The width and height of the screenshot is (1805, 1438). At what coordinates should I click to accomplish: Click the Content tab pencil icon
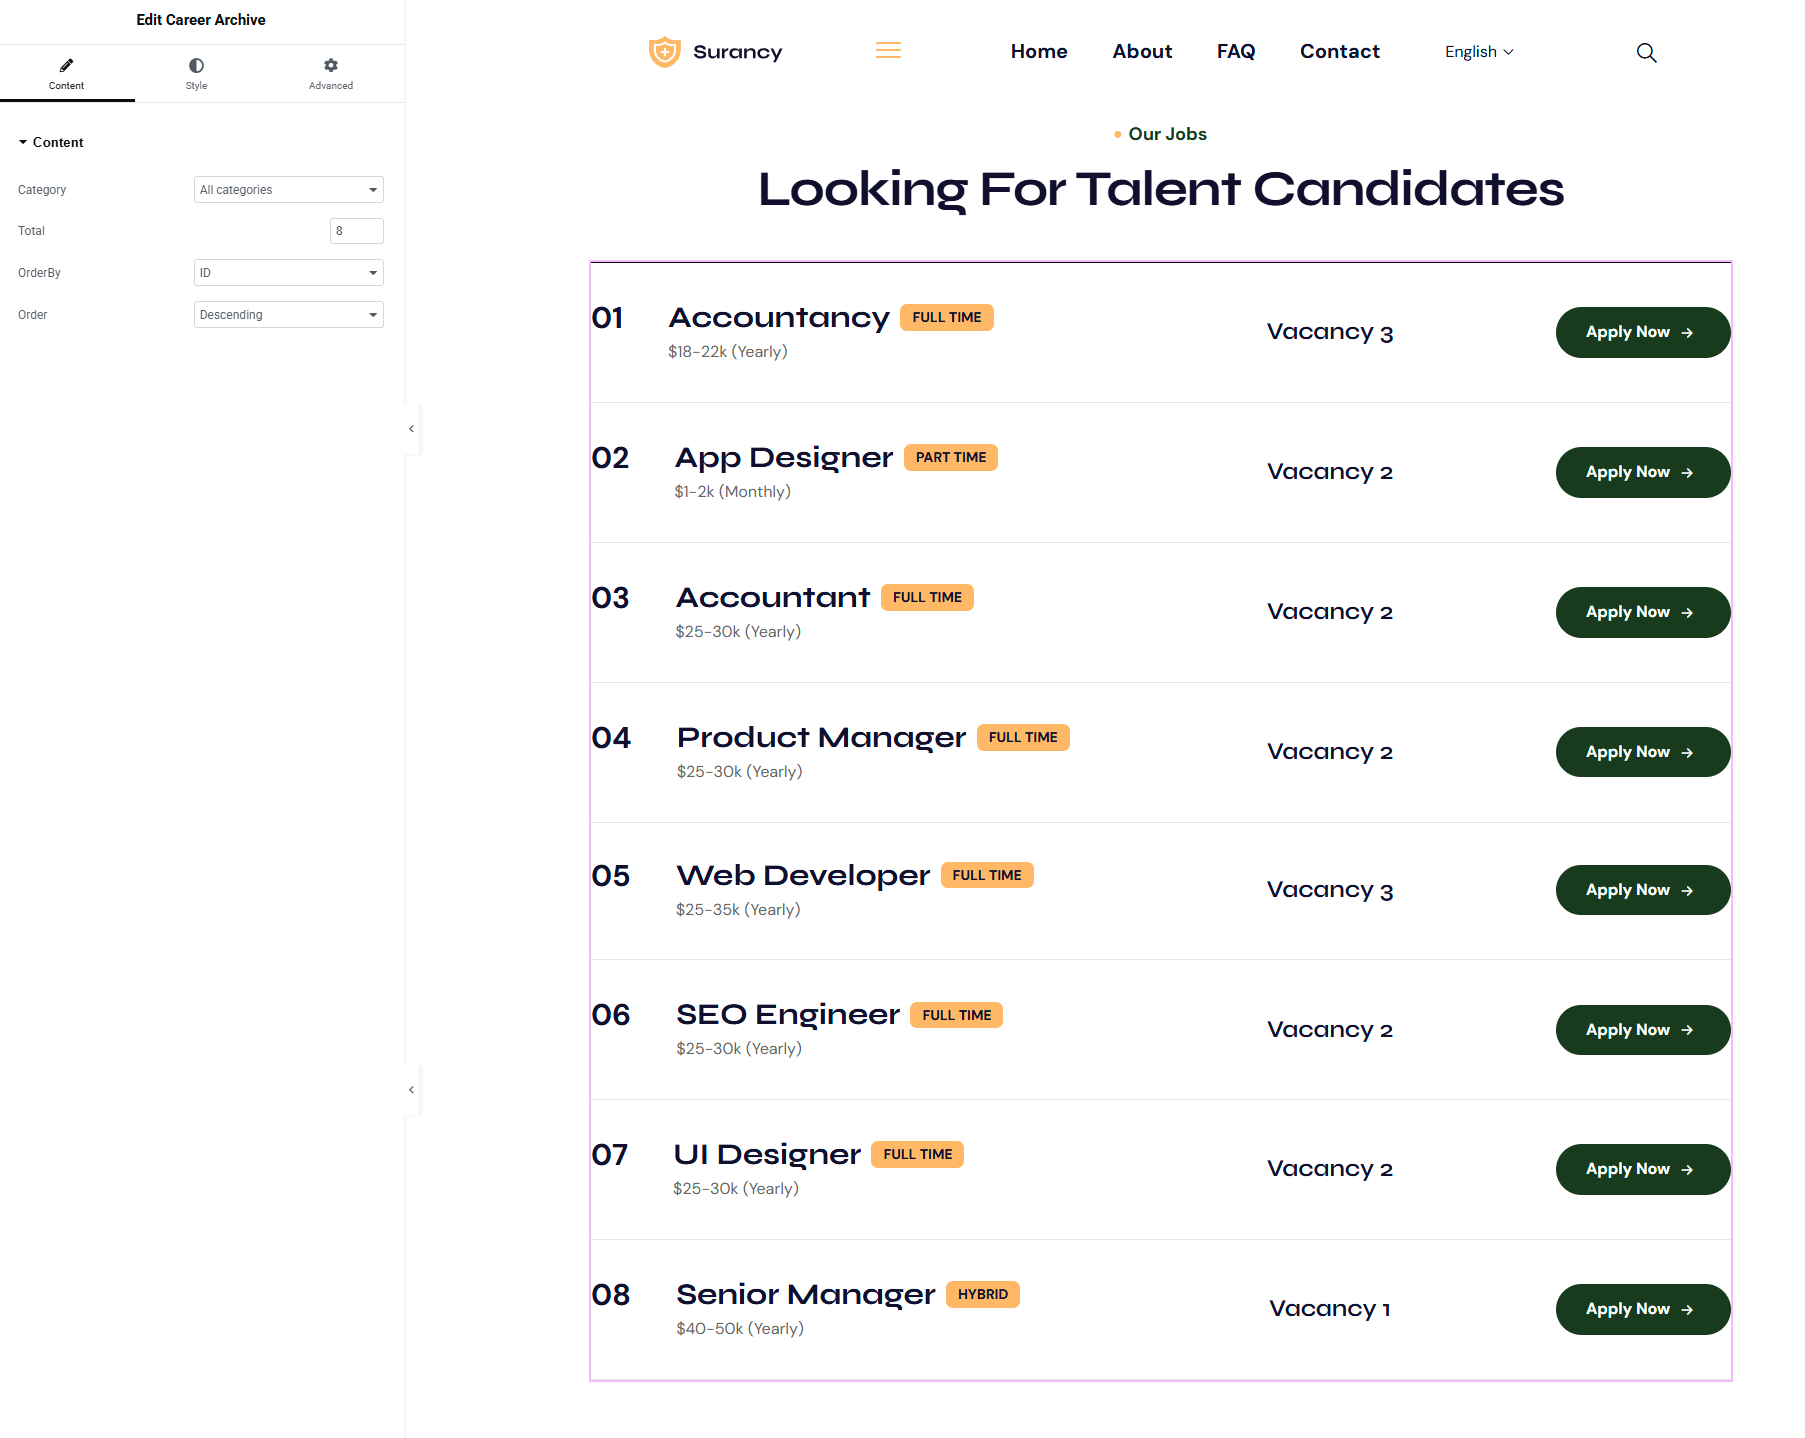click(x=66, y=66)
